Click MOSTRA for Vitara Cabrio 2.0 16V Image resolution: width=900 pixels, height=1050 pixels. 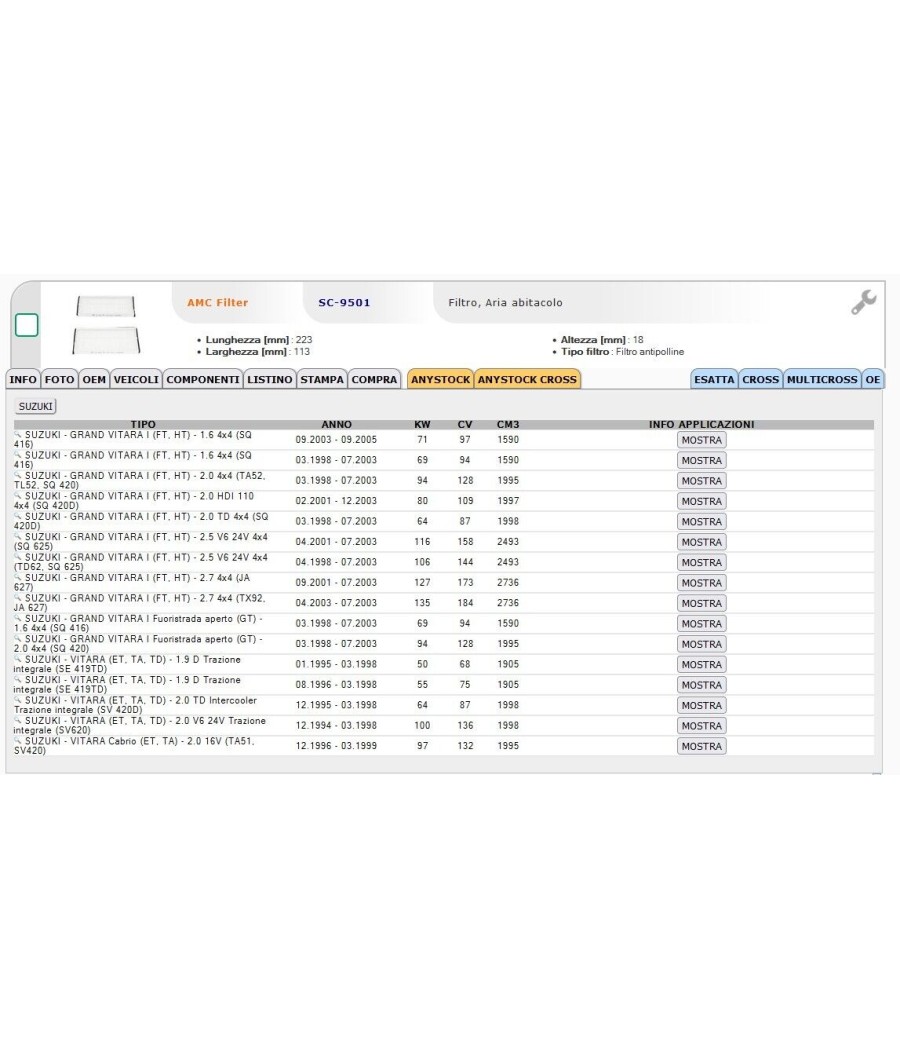(x=702, y=747)
